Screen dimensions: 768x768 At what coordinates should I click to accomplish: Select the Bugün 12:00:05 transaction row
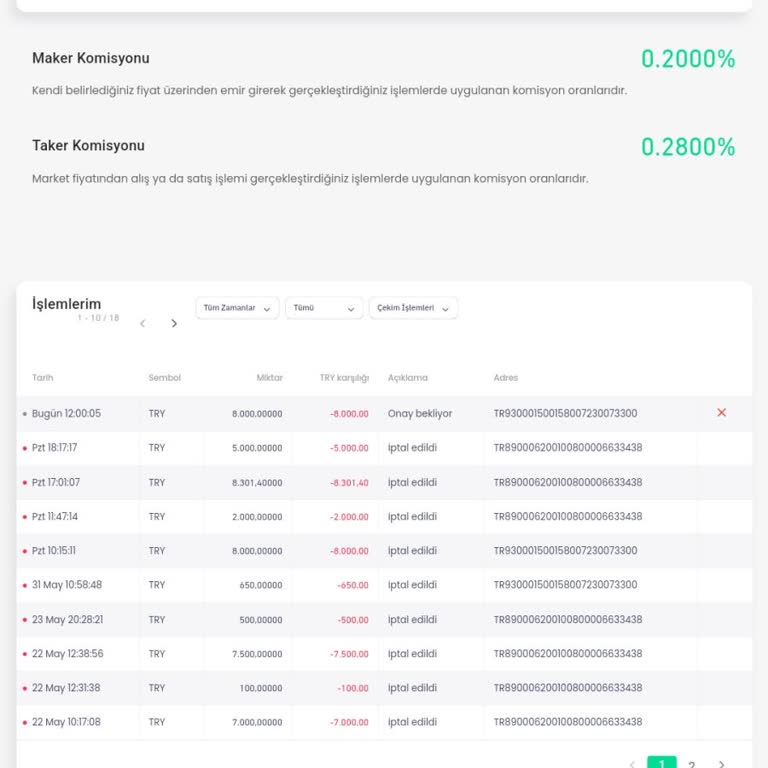(x=384, y=413)
